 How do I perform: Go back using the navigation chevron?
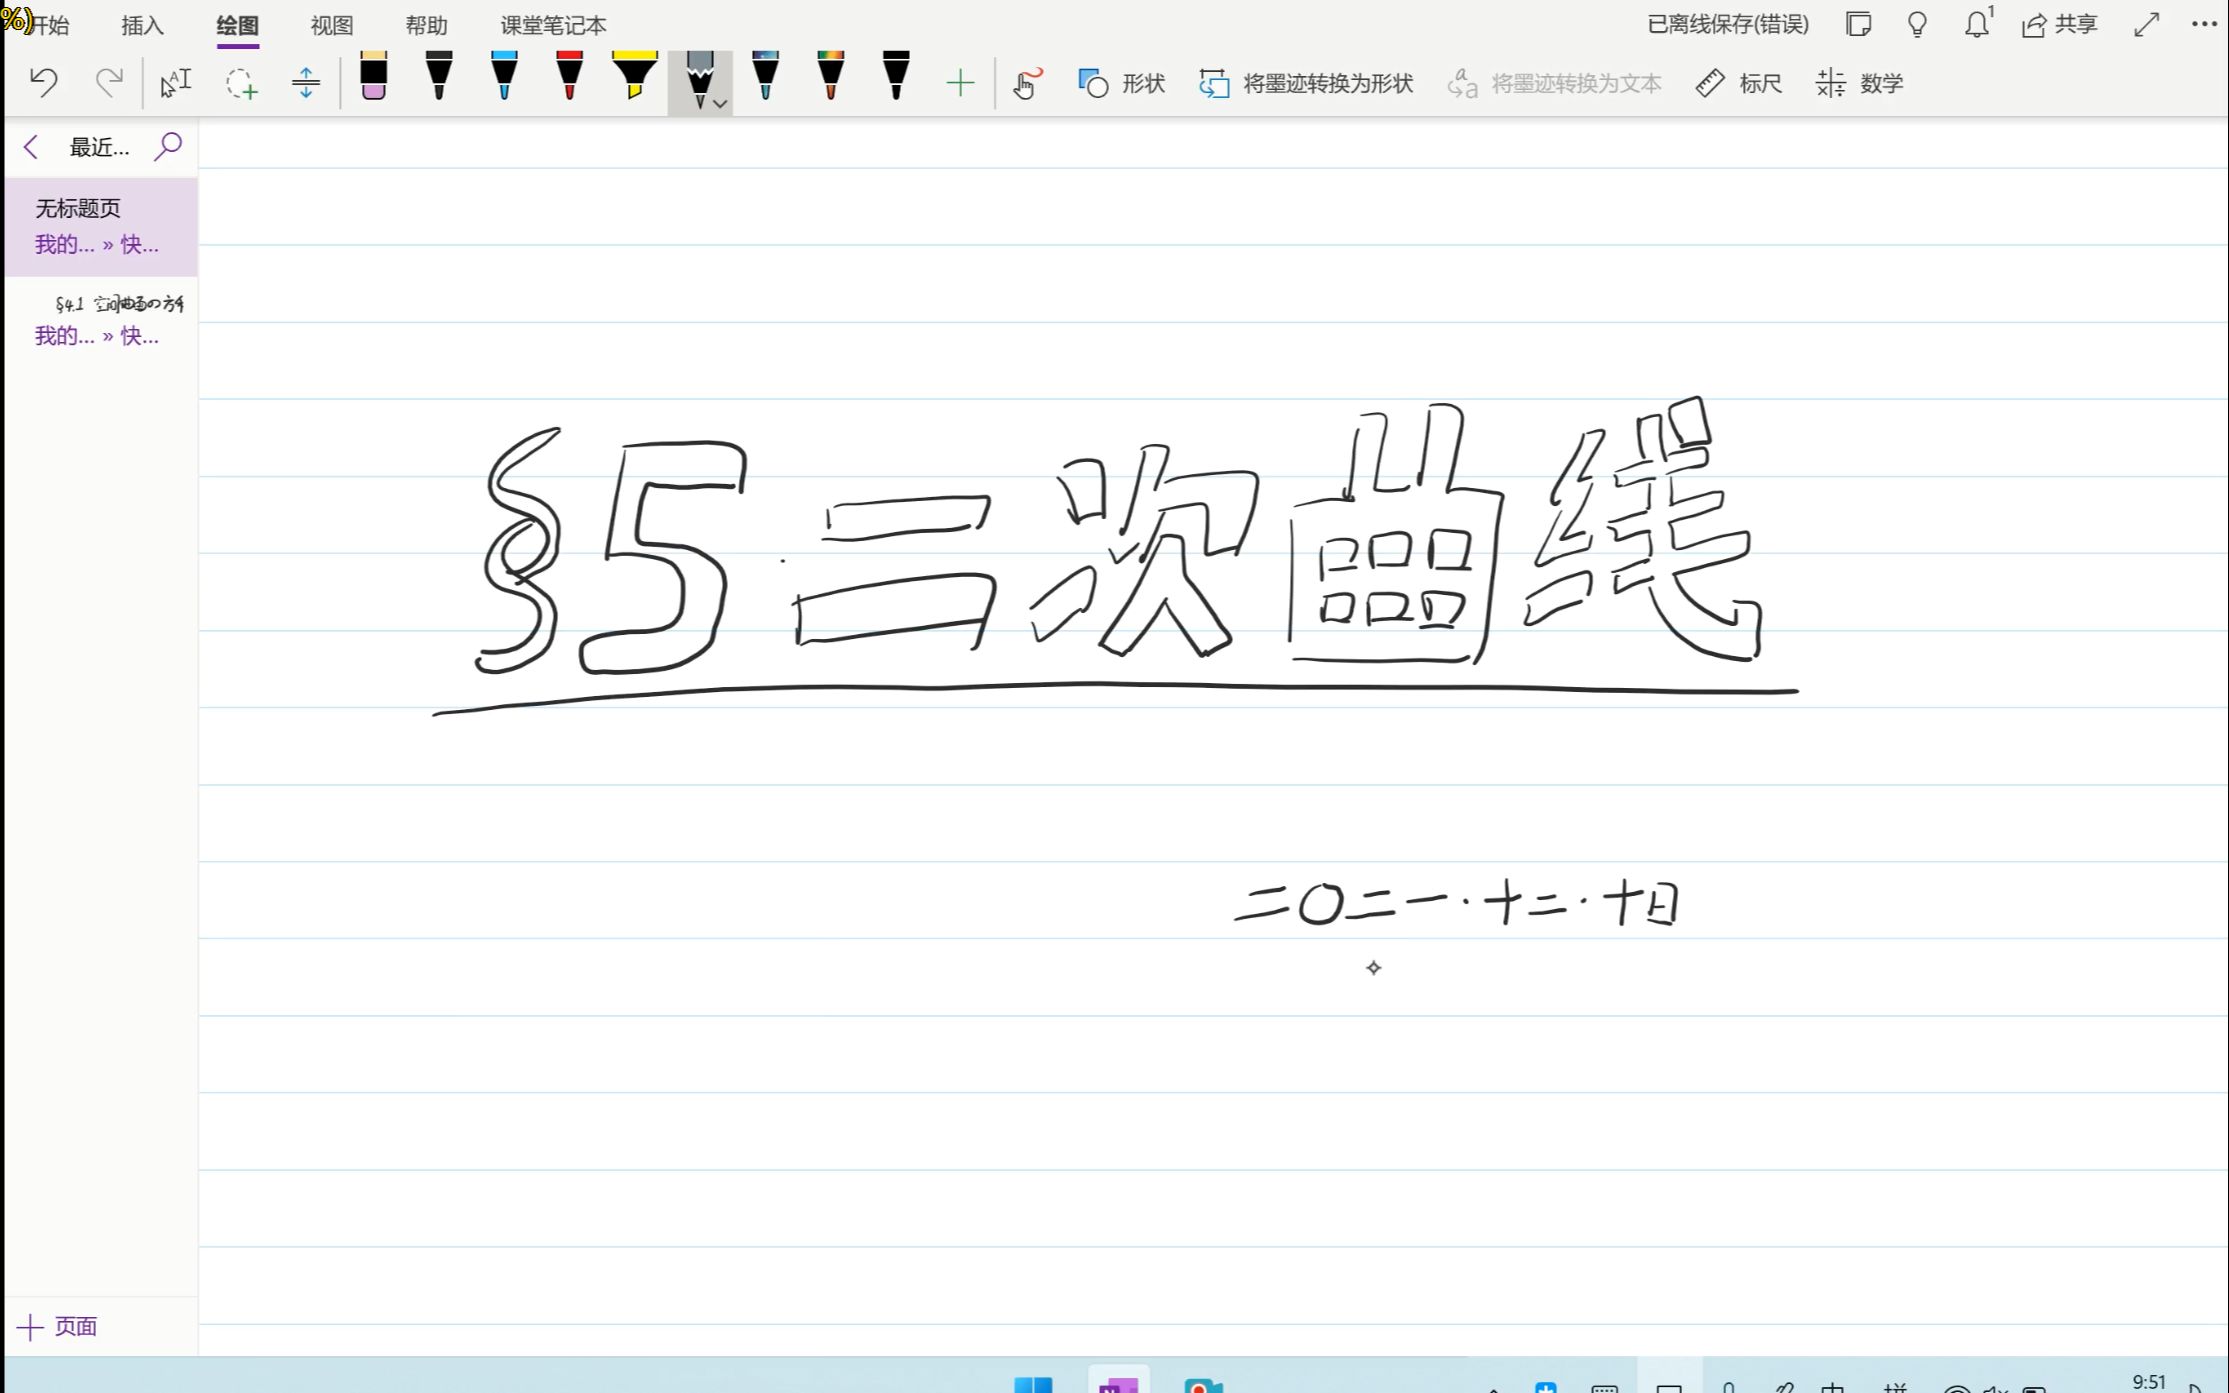click(31, 147)
